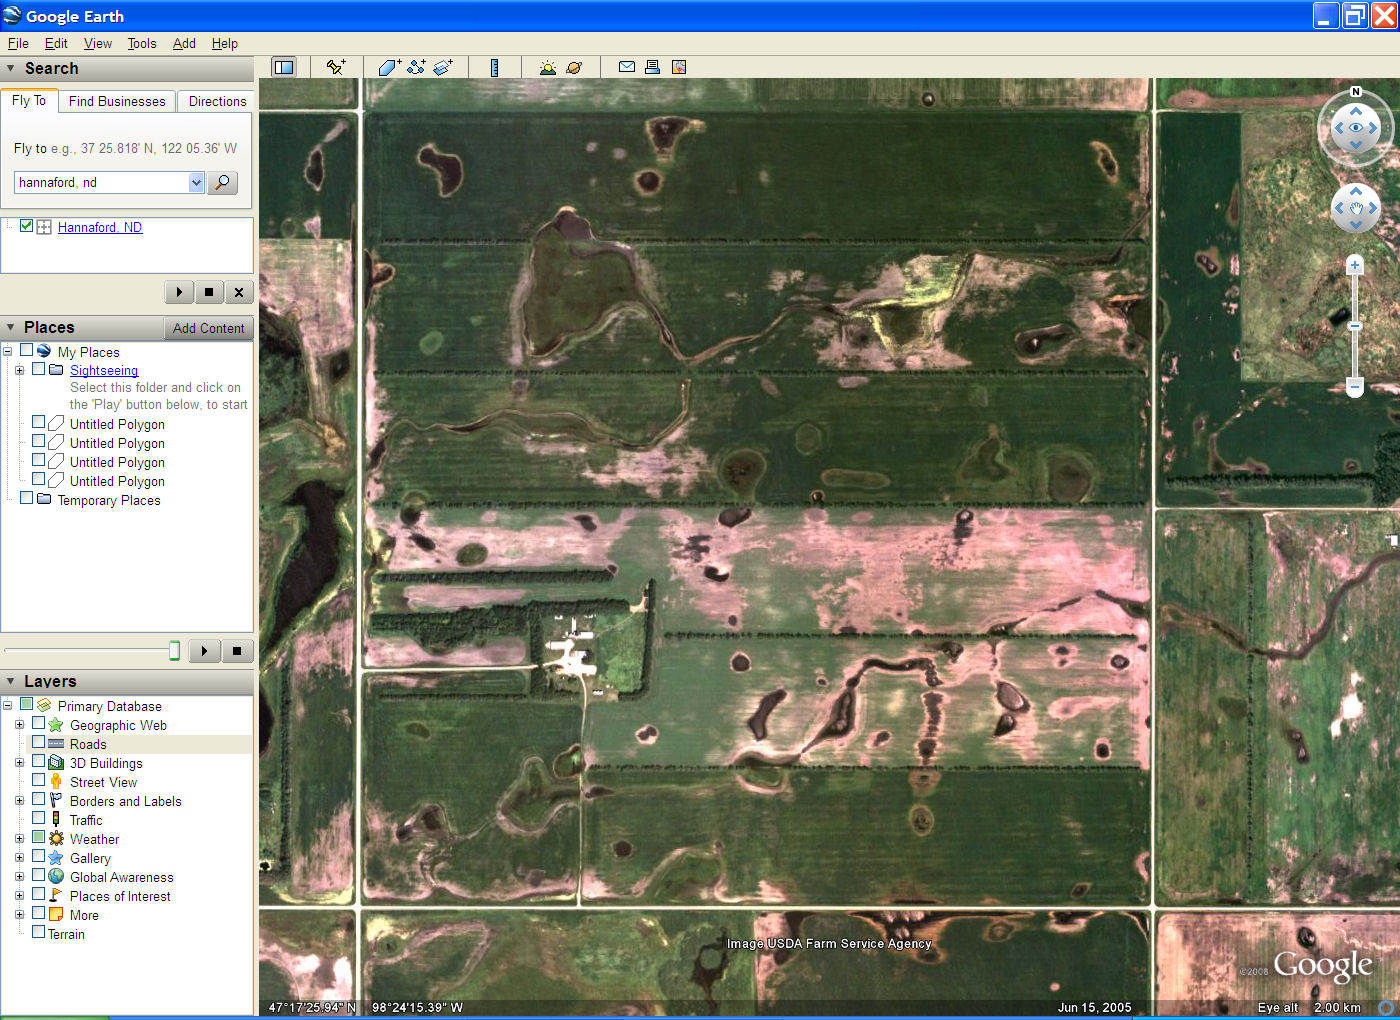Collapse the Layers panel triangle
The height and width of the screenshot is (1020, 1400).
(11, 681)
